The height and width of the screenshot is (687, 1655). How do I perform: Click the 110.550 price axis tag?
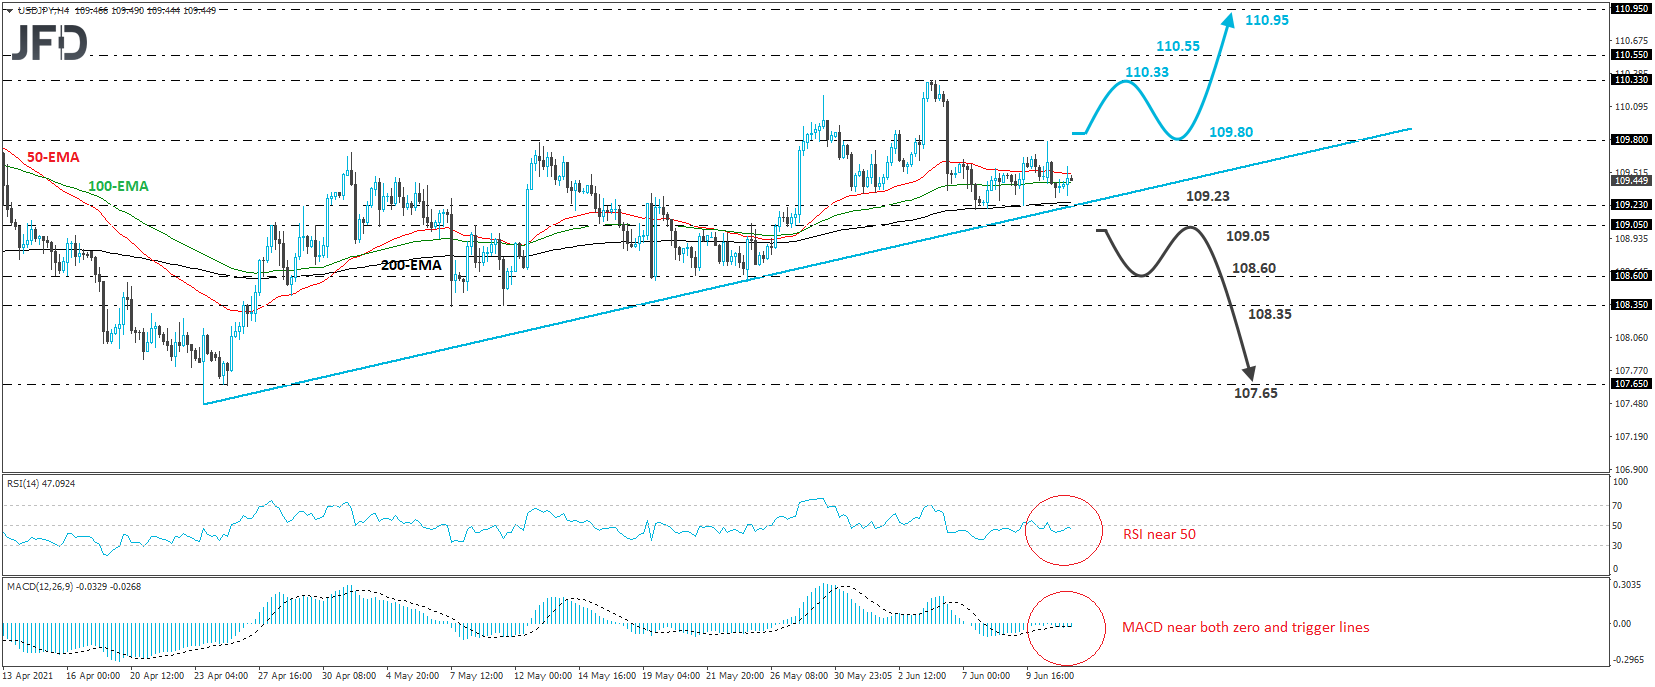[1631, 55]
